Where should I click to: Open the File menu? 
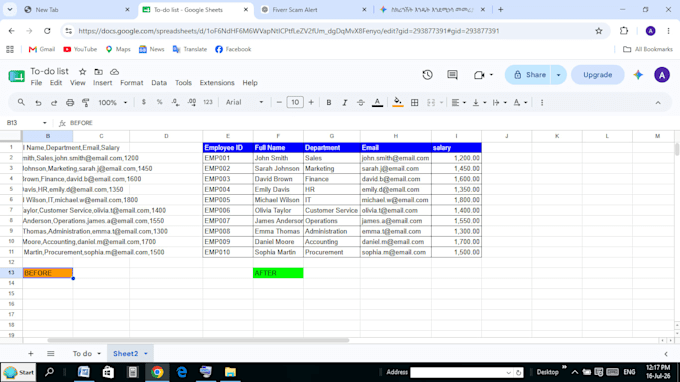coord(36,83)
